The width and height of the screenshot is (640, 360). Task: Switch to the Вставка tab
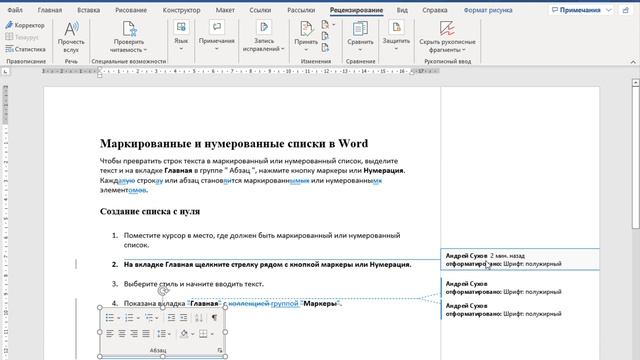pos(88,10)
